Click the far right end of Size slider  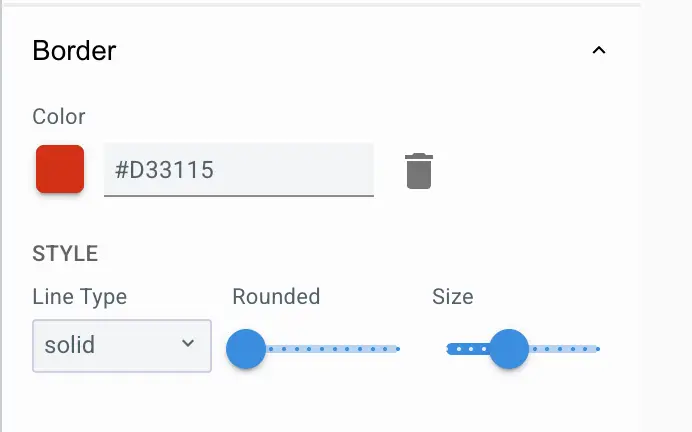pyautogui.click(x=597, y=349)
